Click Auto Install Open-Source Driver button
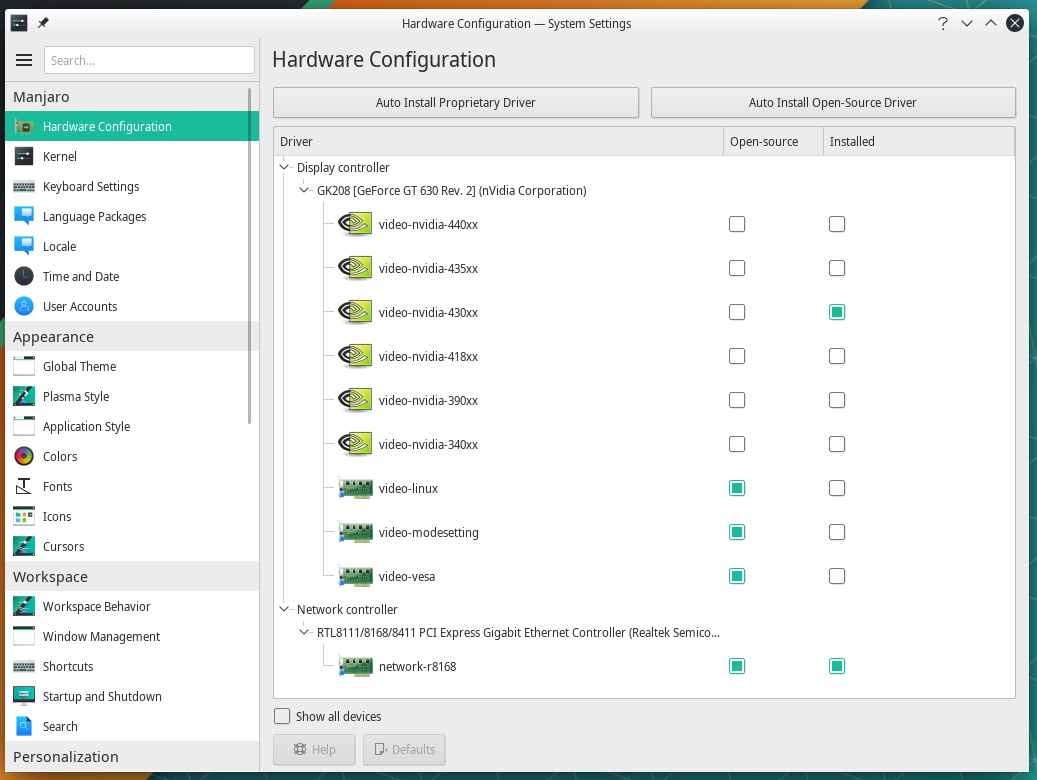This screenshot has height=780, width=1037. click(833, 103)
